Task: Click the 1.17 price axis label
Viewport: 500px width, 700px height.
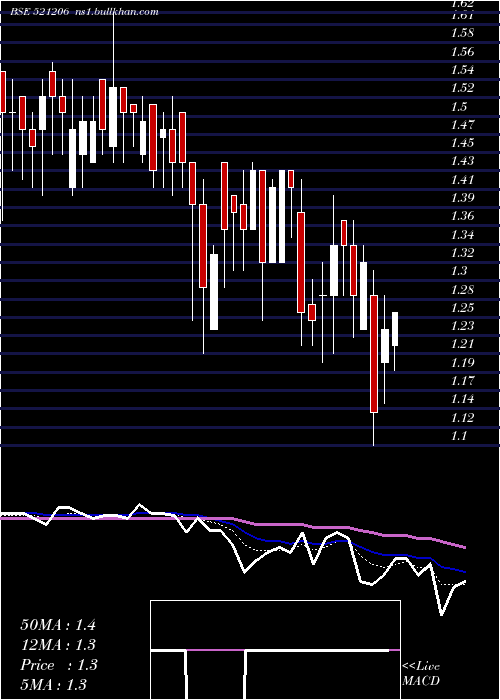Action: pyautogui.click(x=462, y=381)
